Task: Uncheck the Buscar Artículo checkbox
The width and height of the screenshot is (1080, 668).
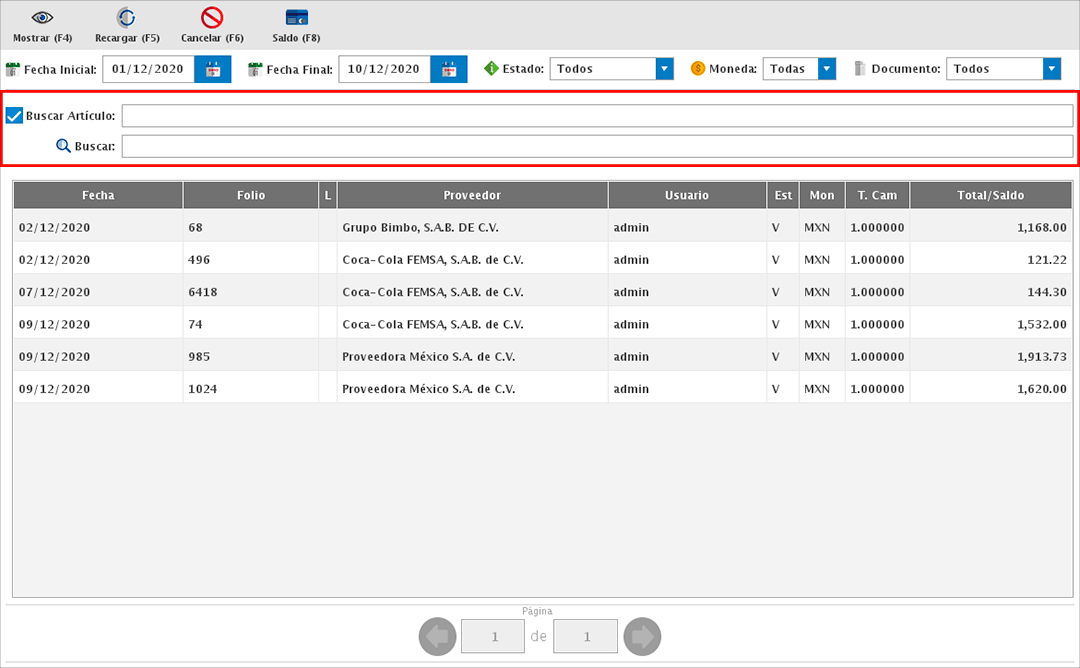Action: click(15, 116)
